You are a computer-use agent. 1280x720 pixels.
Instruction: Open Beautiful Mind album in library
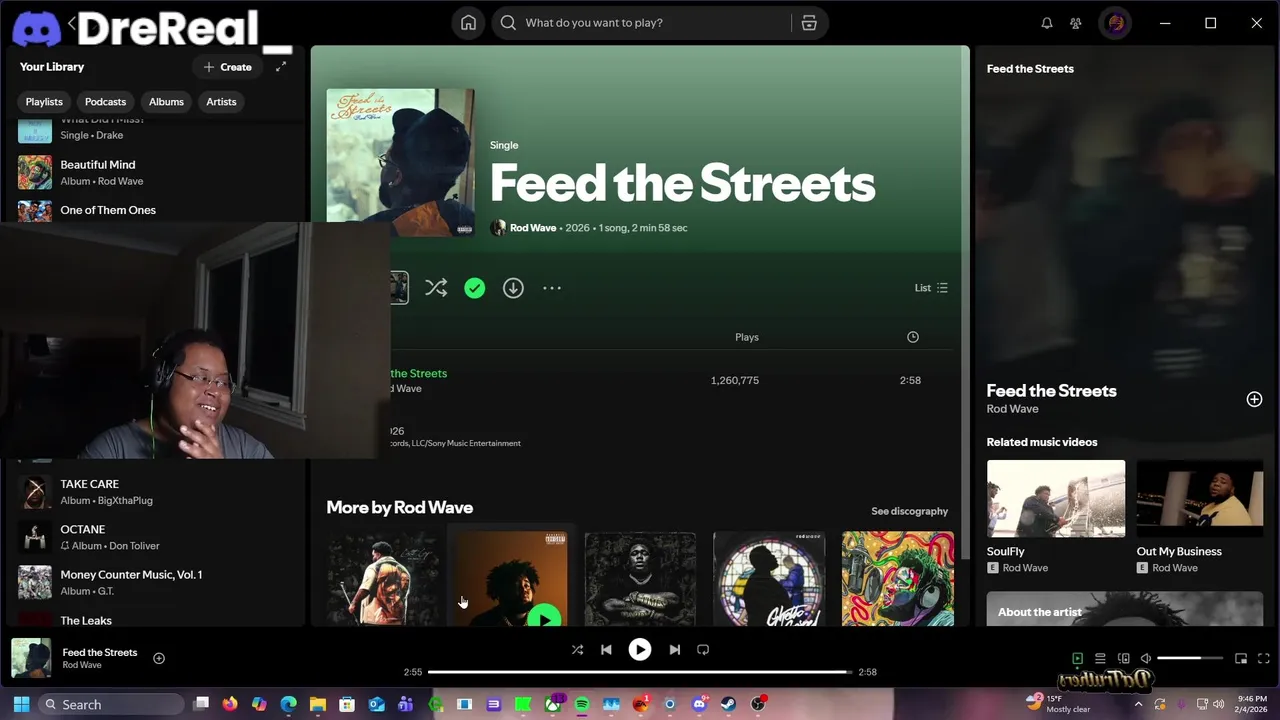[155, 173]
